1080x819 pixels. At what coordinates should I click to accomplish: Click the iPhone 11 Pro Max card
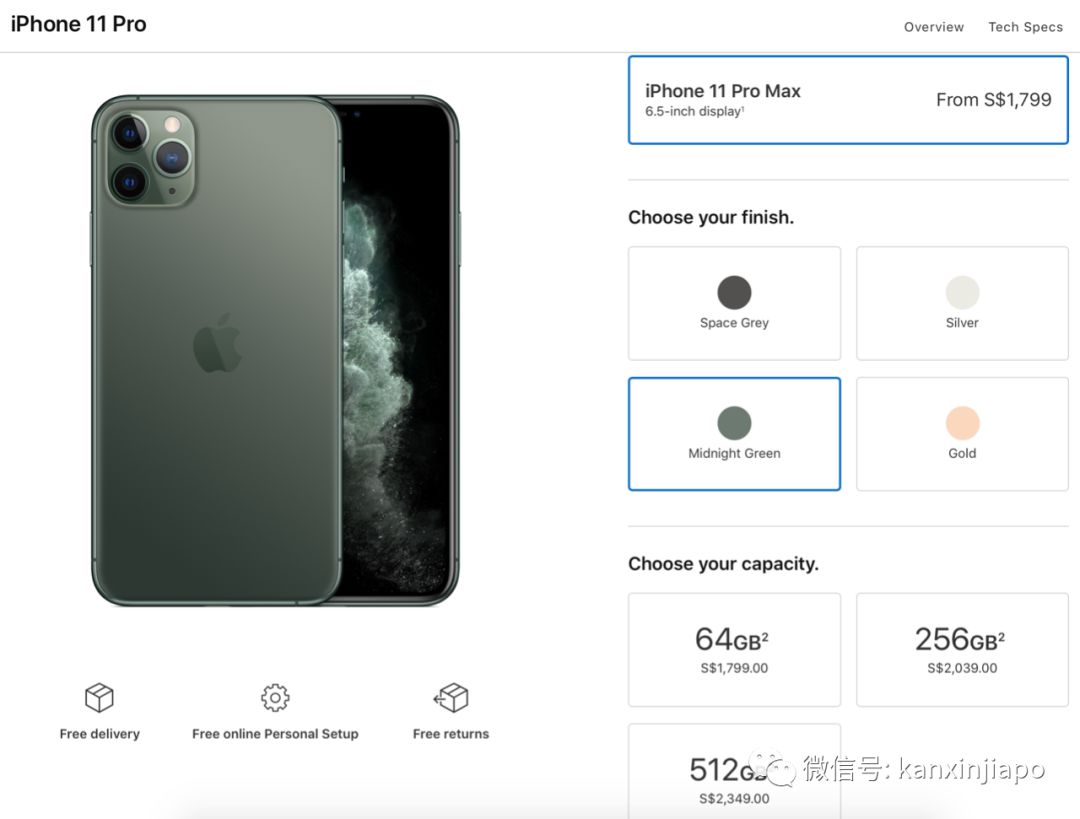point(847,99)
